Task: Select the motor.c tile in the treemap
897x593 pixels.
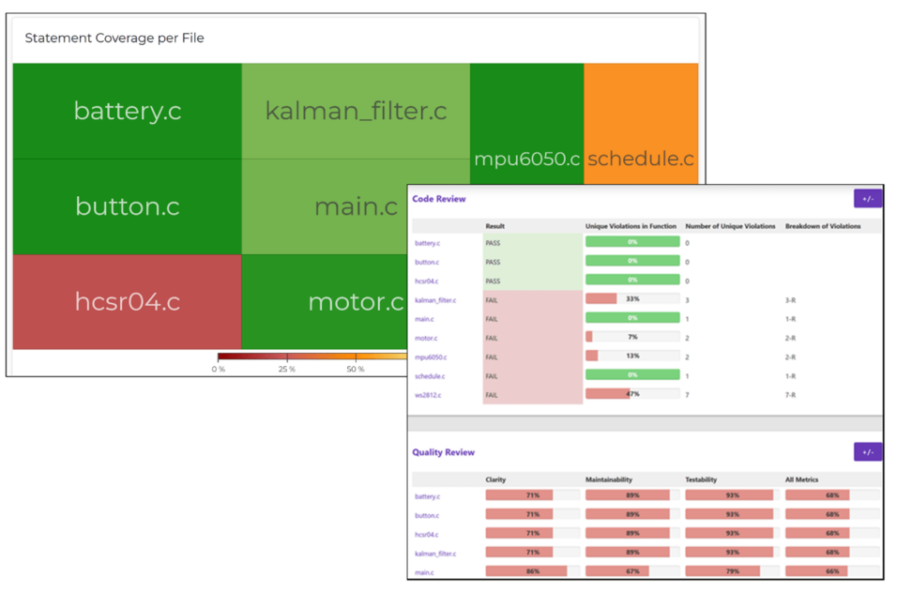Action: 356,302
